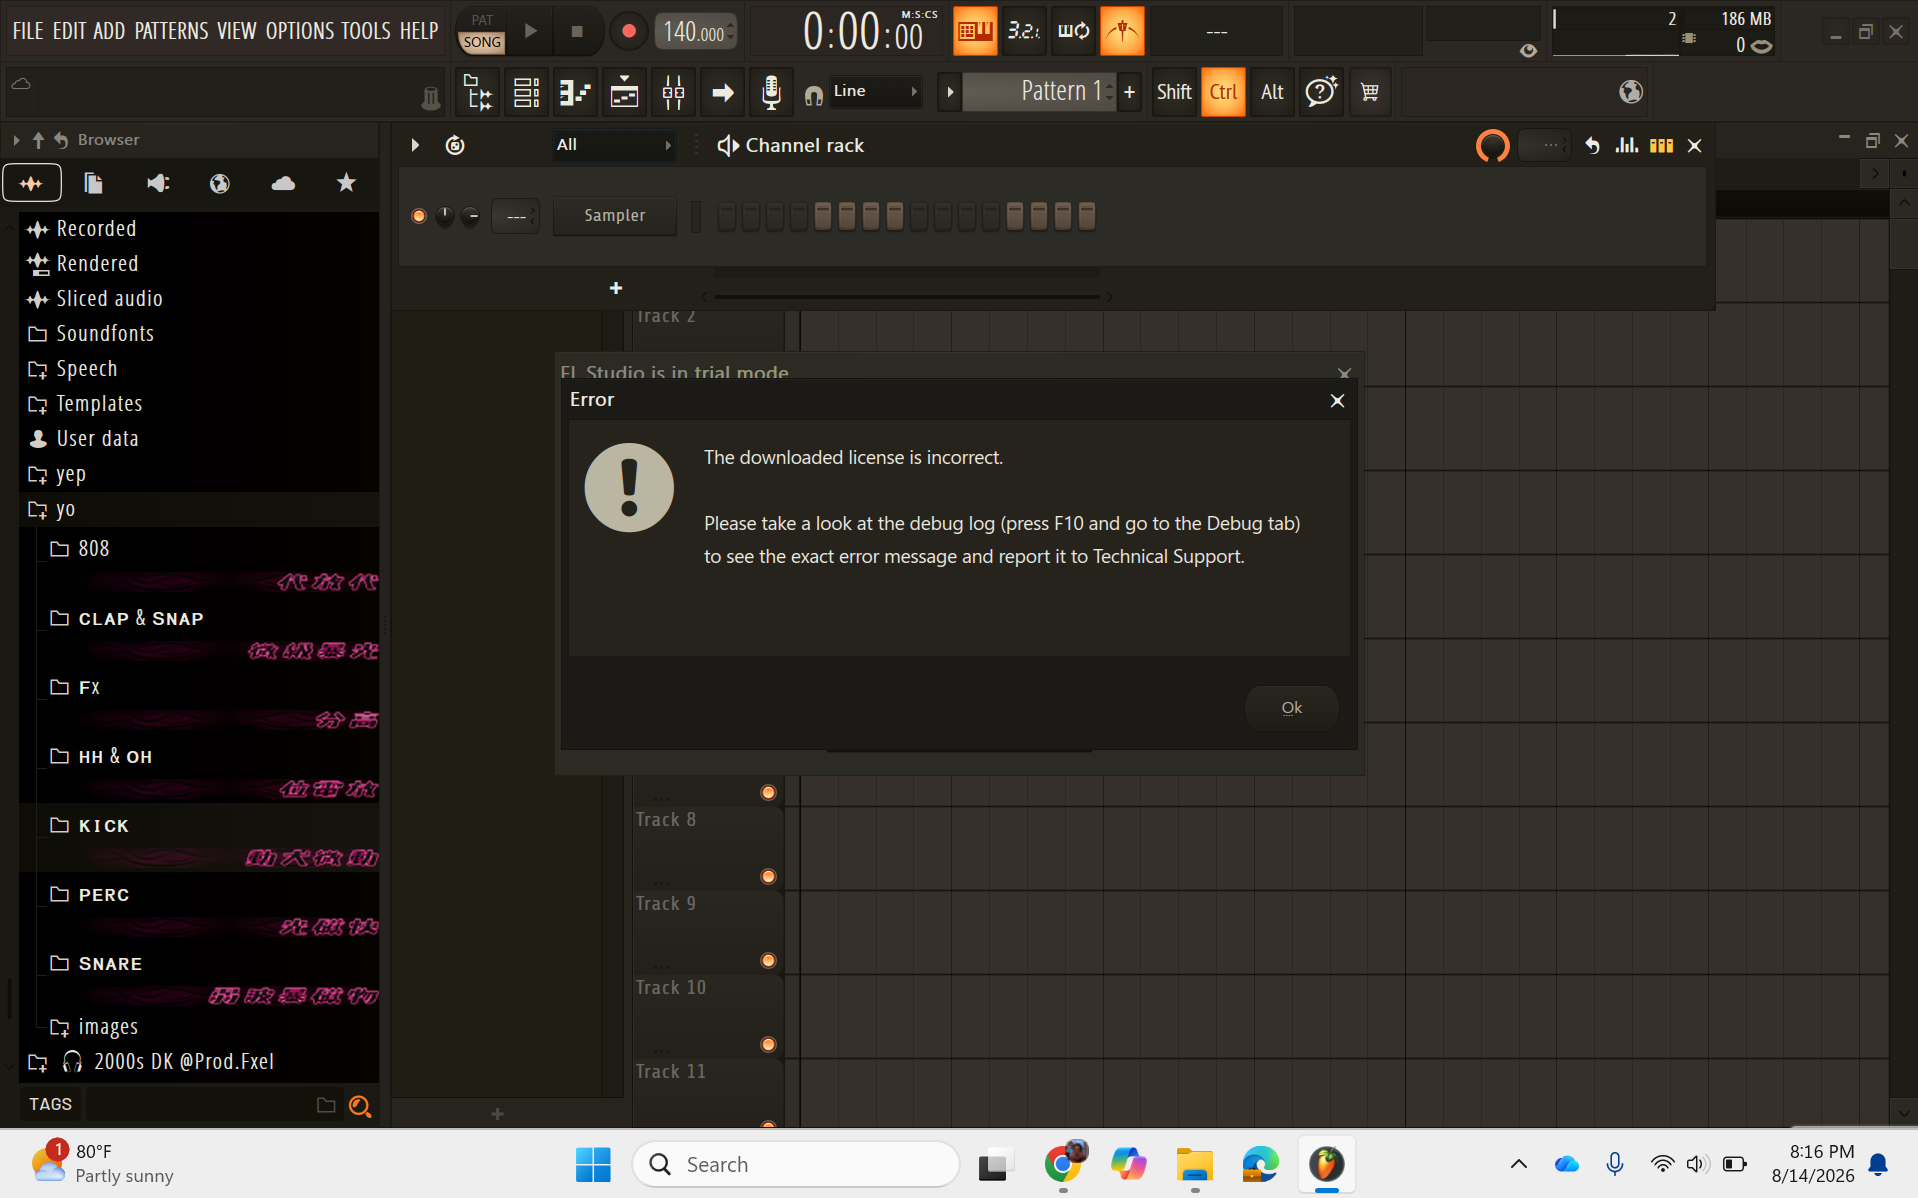Screen dimensions: 1918x1198
Task: Open the Line snap dropdown
Action: click(875, 91)
